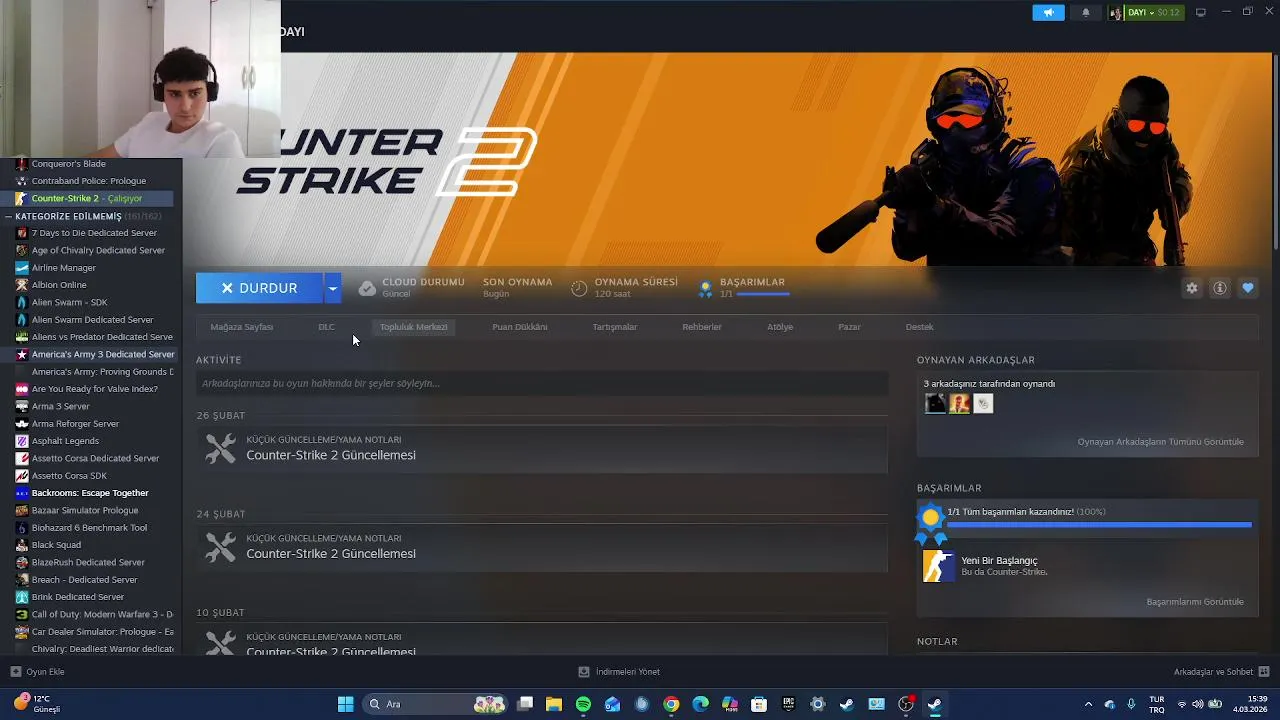Click wrench icon of 24 Şubat update

click(221, 547)
